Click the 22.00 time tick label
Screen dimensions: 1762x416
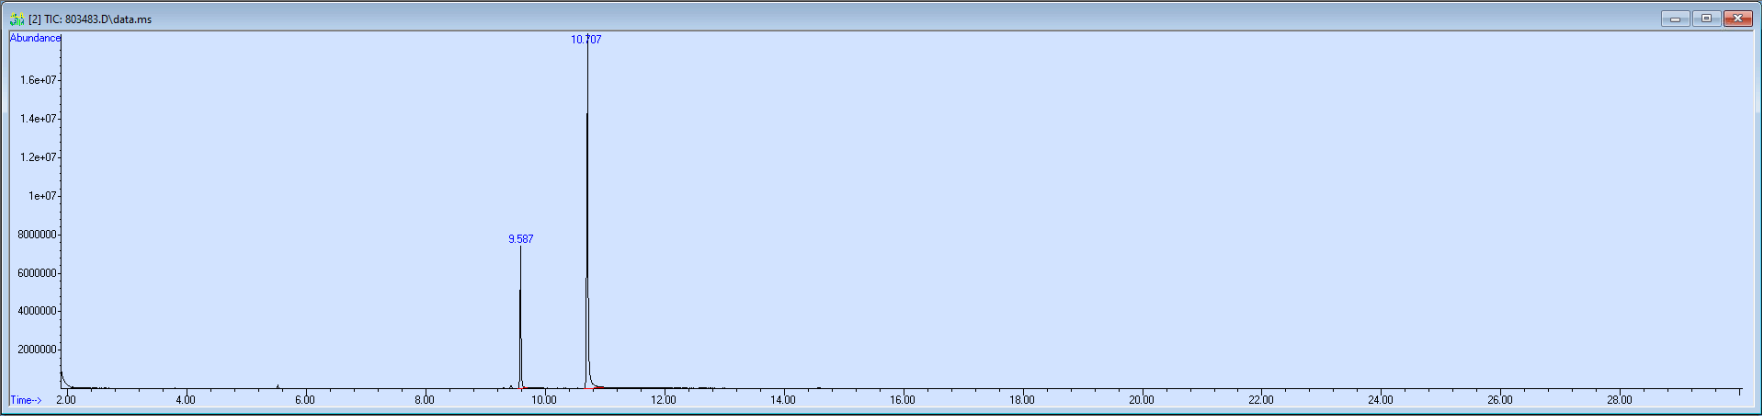click(1261, 400)
